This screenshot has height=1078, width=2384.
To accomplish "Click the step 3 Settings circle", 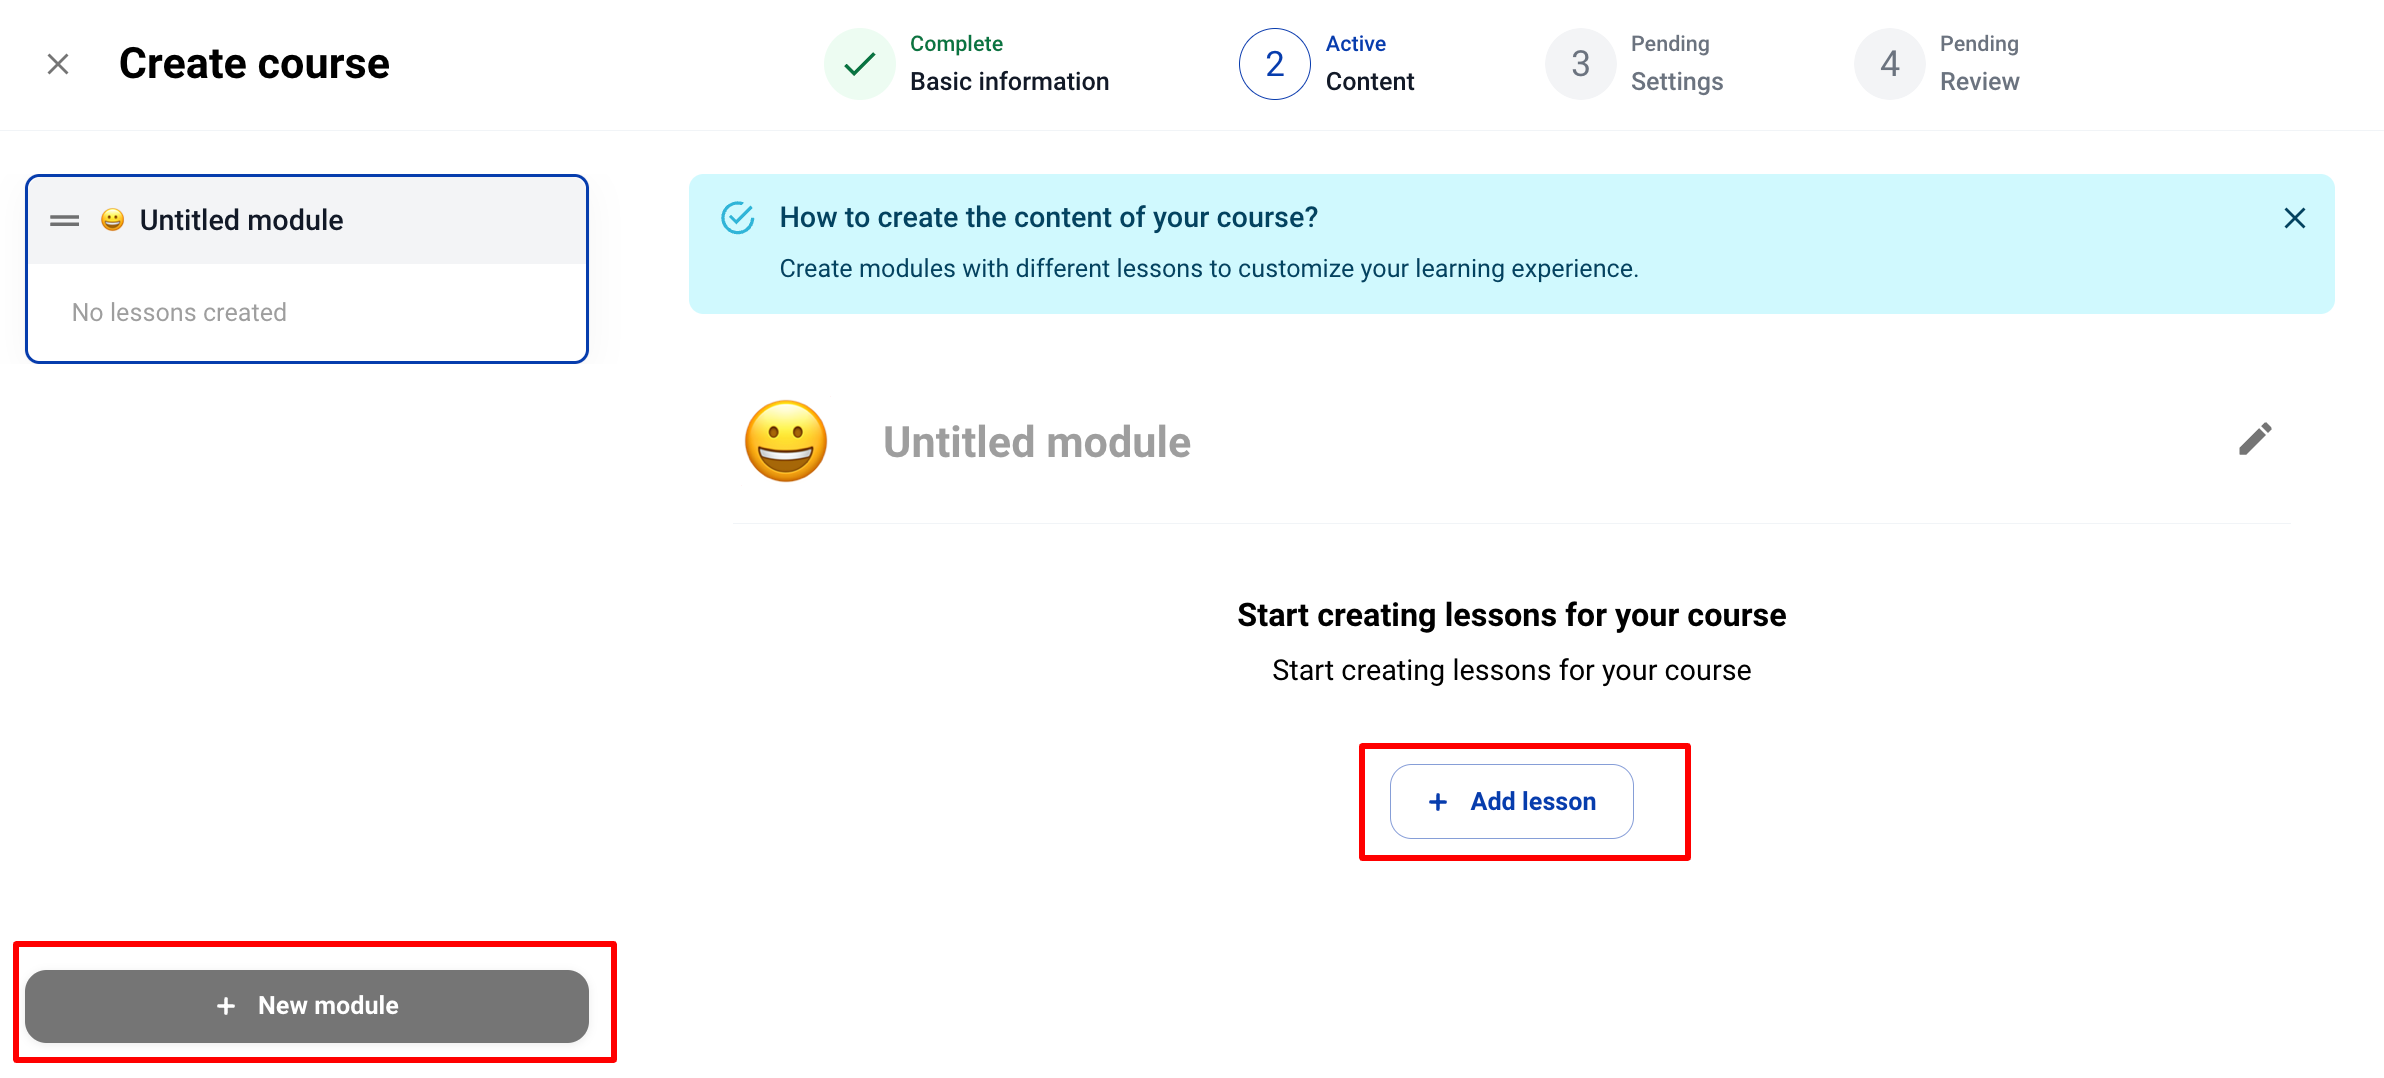I will 1580,65.
